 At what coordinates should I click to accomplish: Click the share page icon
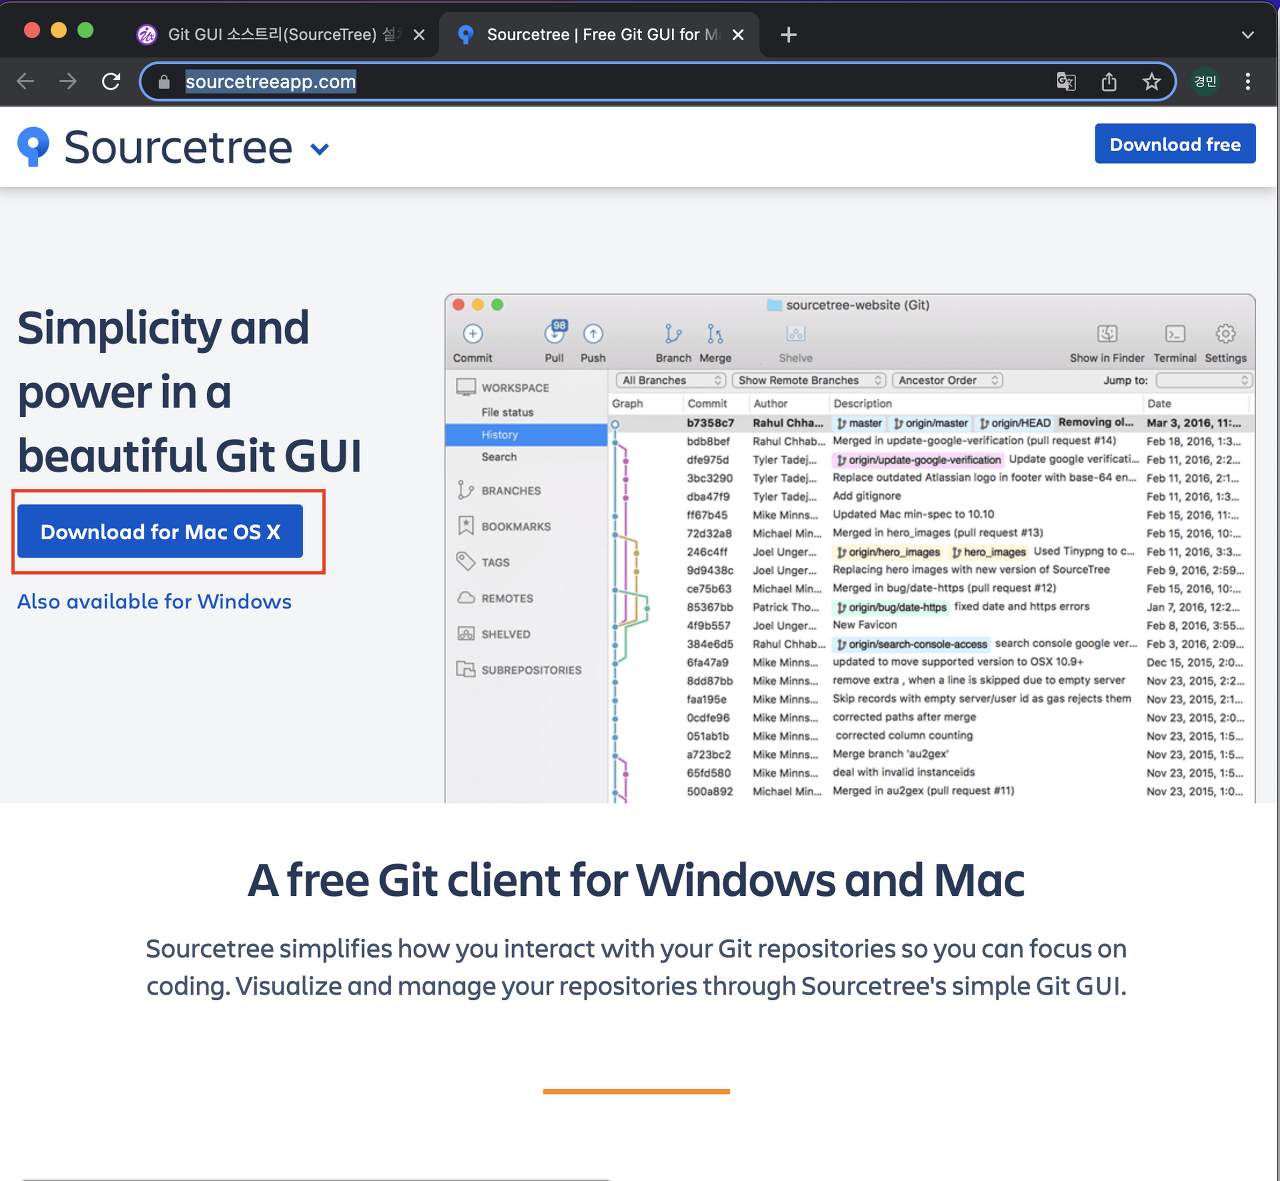1109,82
